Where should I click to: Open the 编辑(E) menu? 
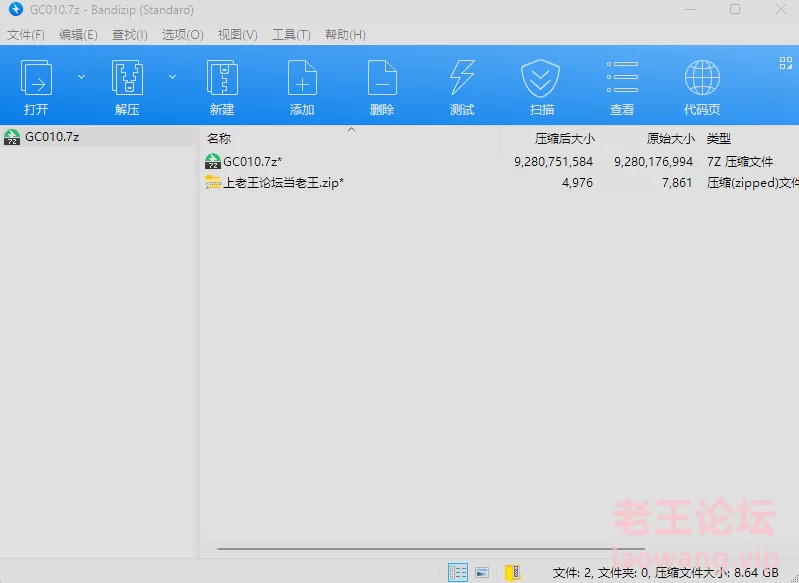78,35
